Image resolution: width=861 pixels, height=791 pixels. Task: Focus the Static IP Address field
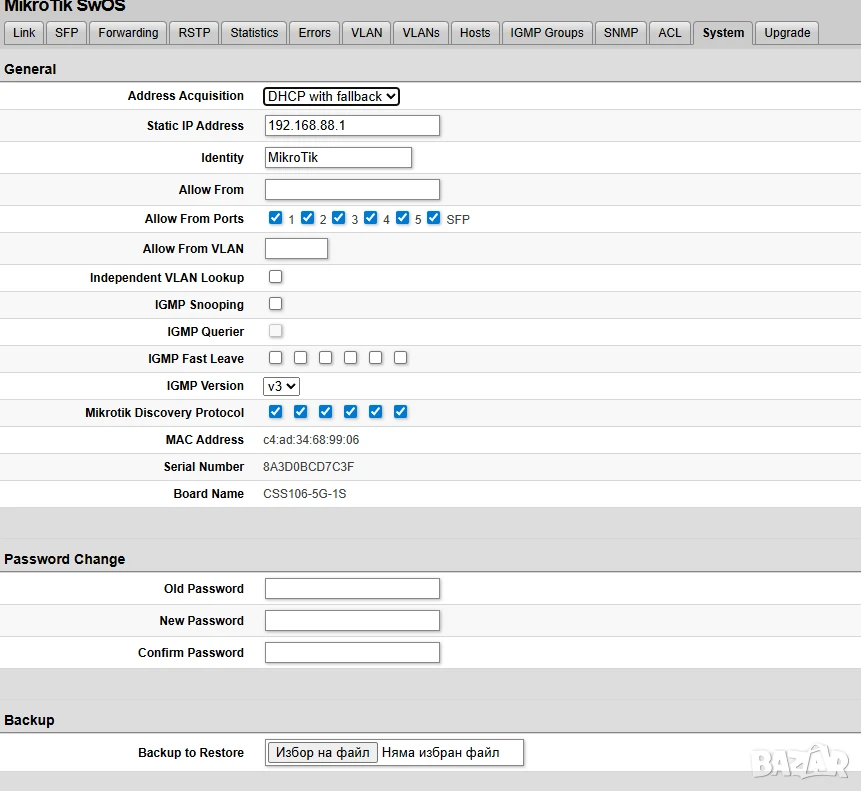point(352,125)
